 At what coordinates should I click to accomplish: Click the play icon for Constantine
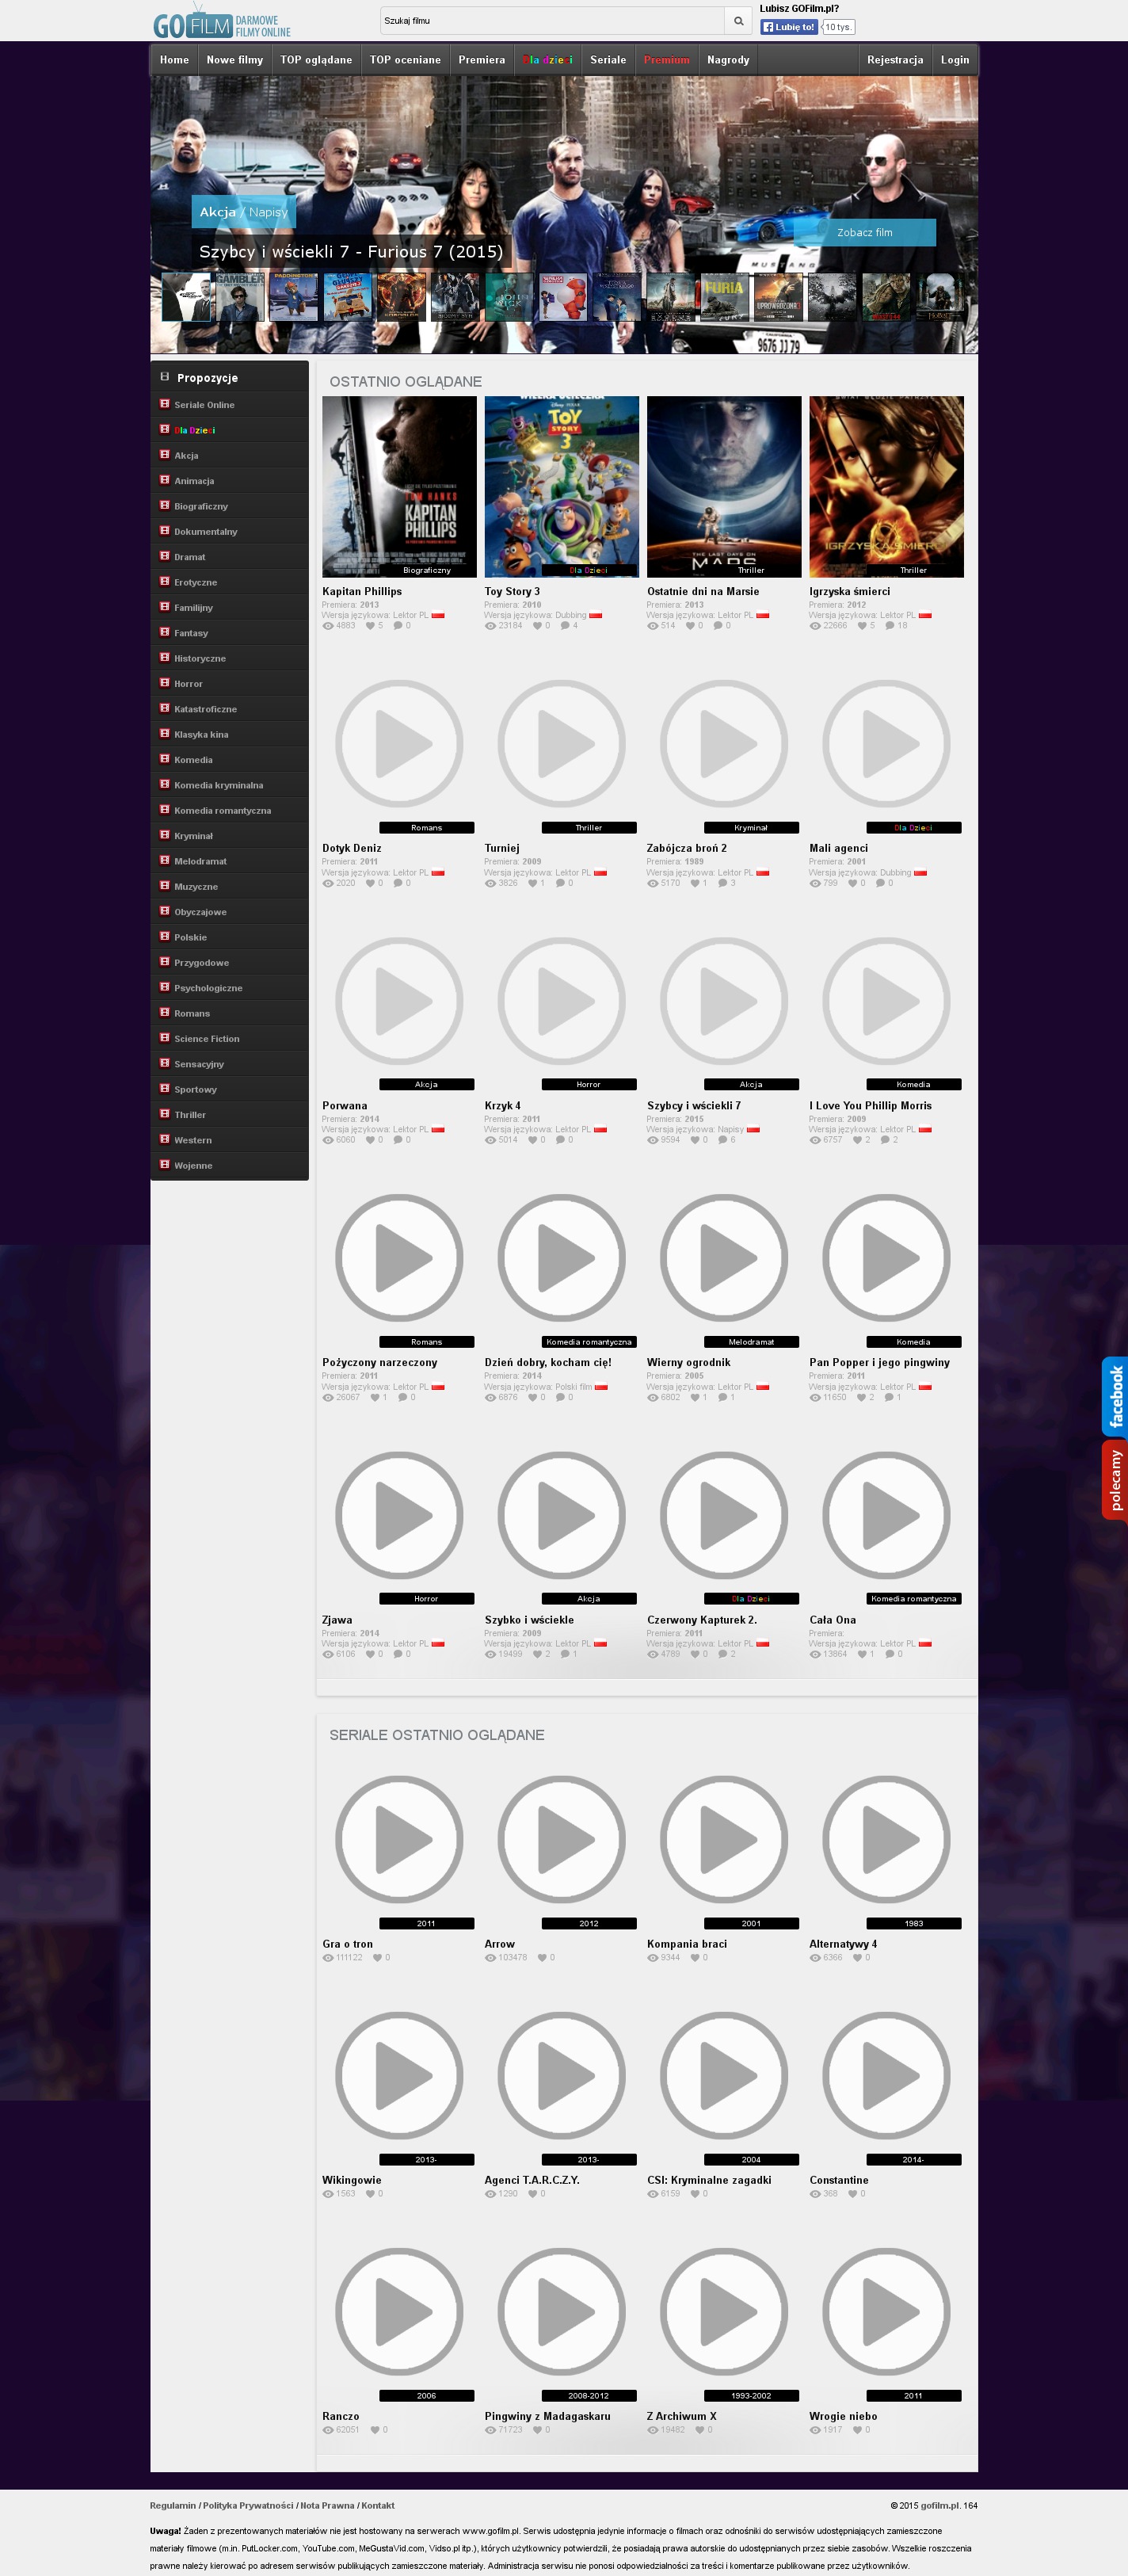[886, 2075]
